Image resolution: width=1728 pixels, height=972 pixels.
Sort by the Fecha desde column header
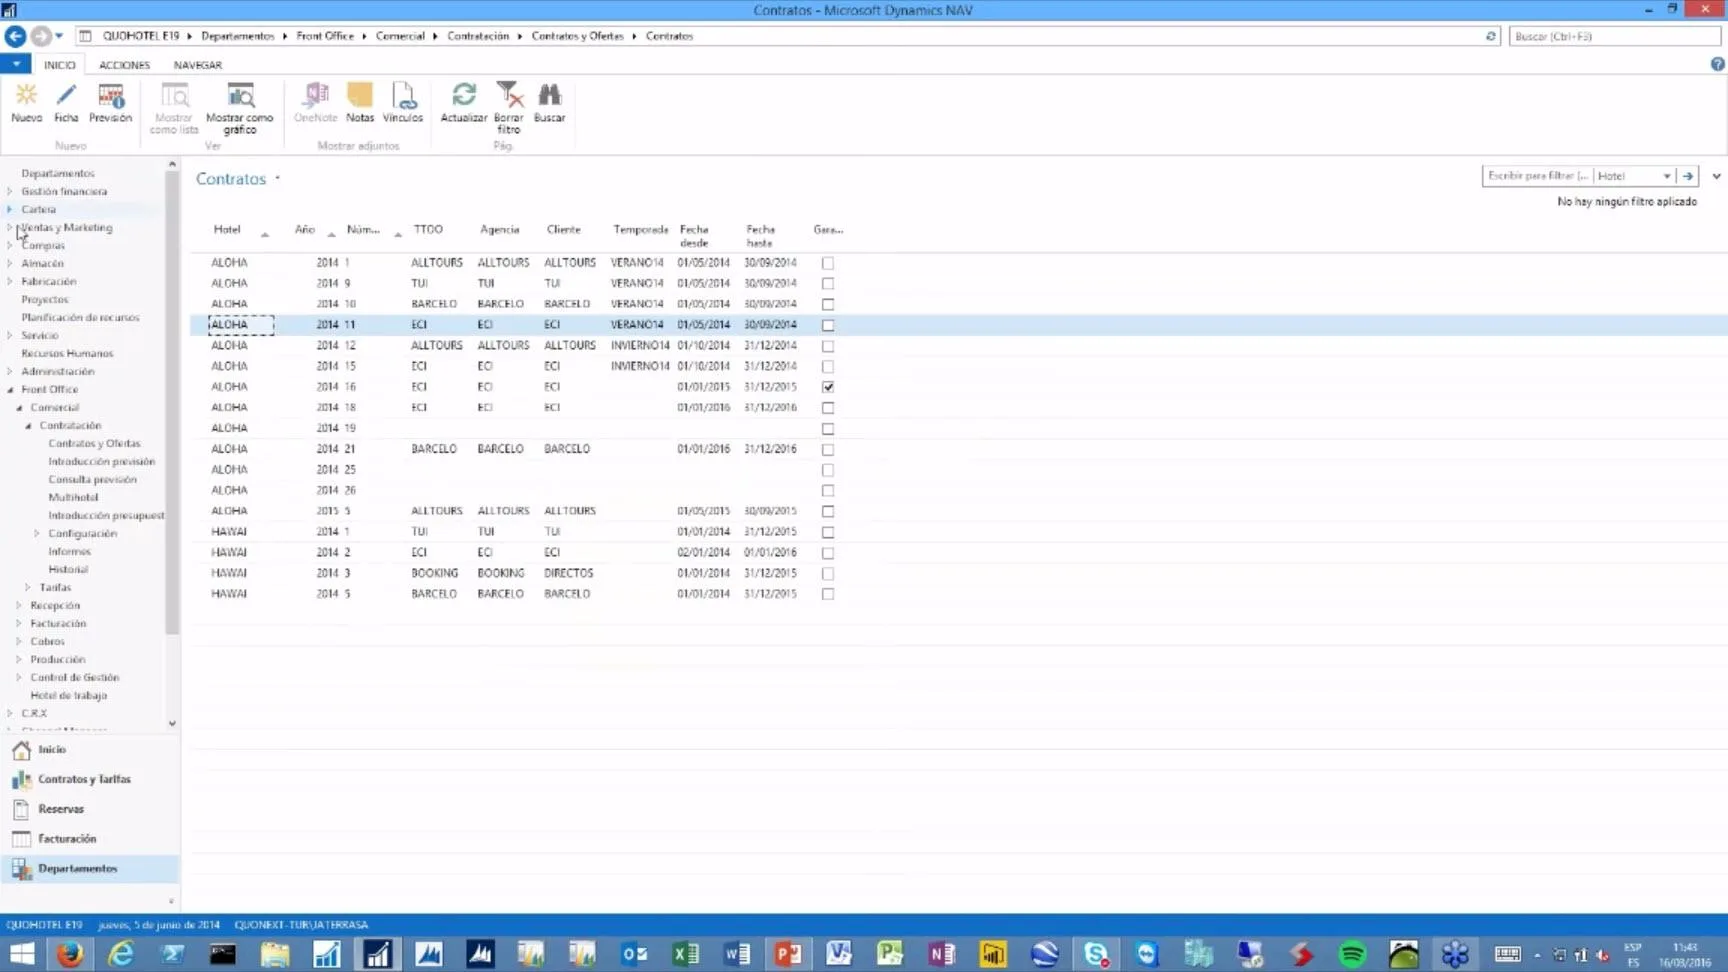(x=694, y=236)
